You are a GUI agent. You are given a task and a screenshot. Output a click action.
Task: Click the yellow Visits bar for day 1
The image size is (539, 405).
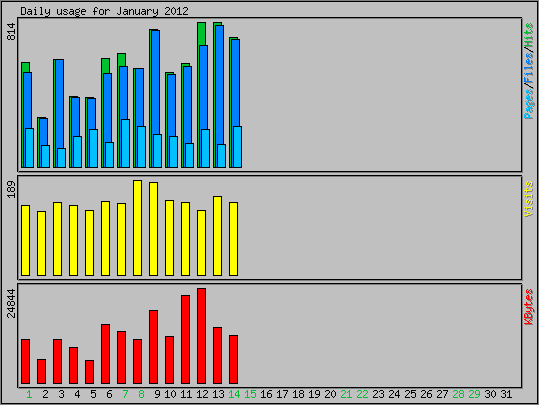click(25, 240)
